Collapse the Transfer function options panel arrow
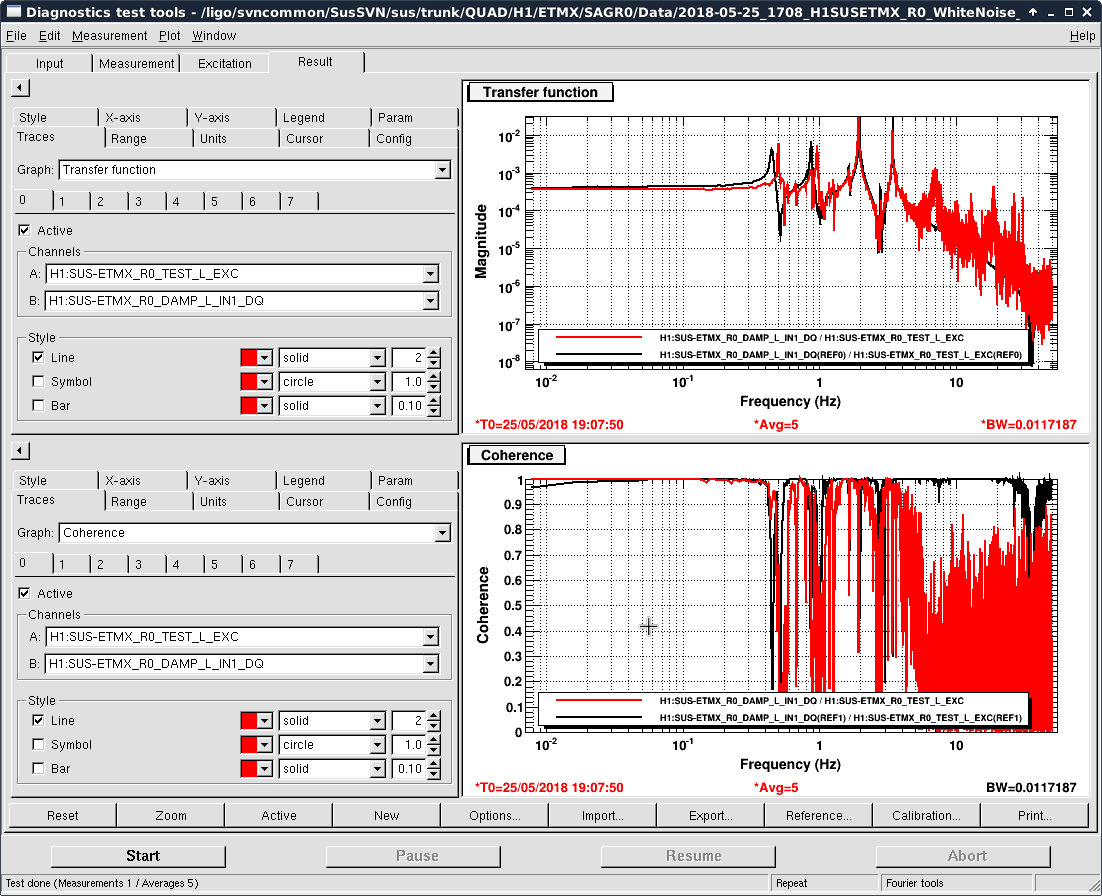The width and height of the screenshot is (1102, 896). tap(21, 88)
